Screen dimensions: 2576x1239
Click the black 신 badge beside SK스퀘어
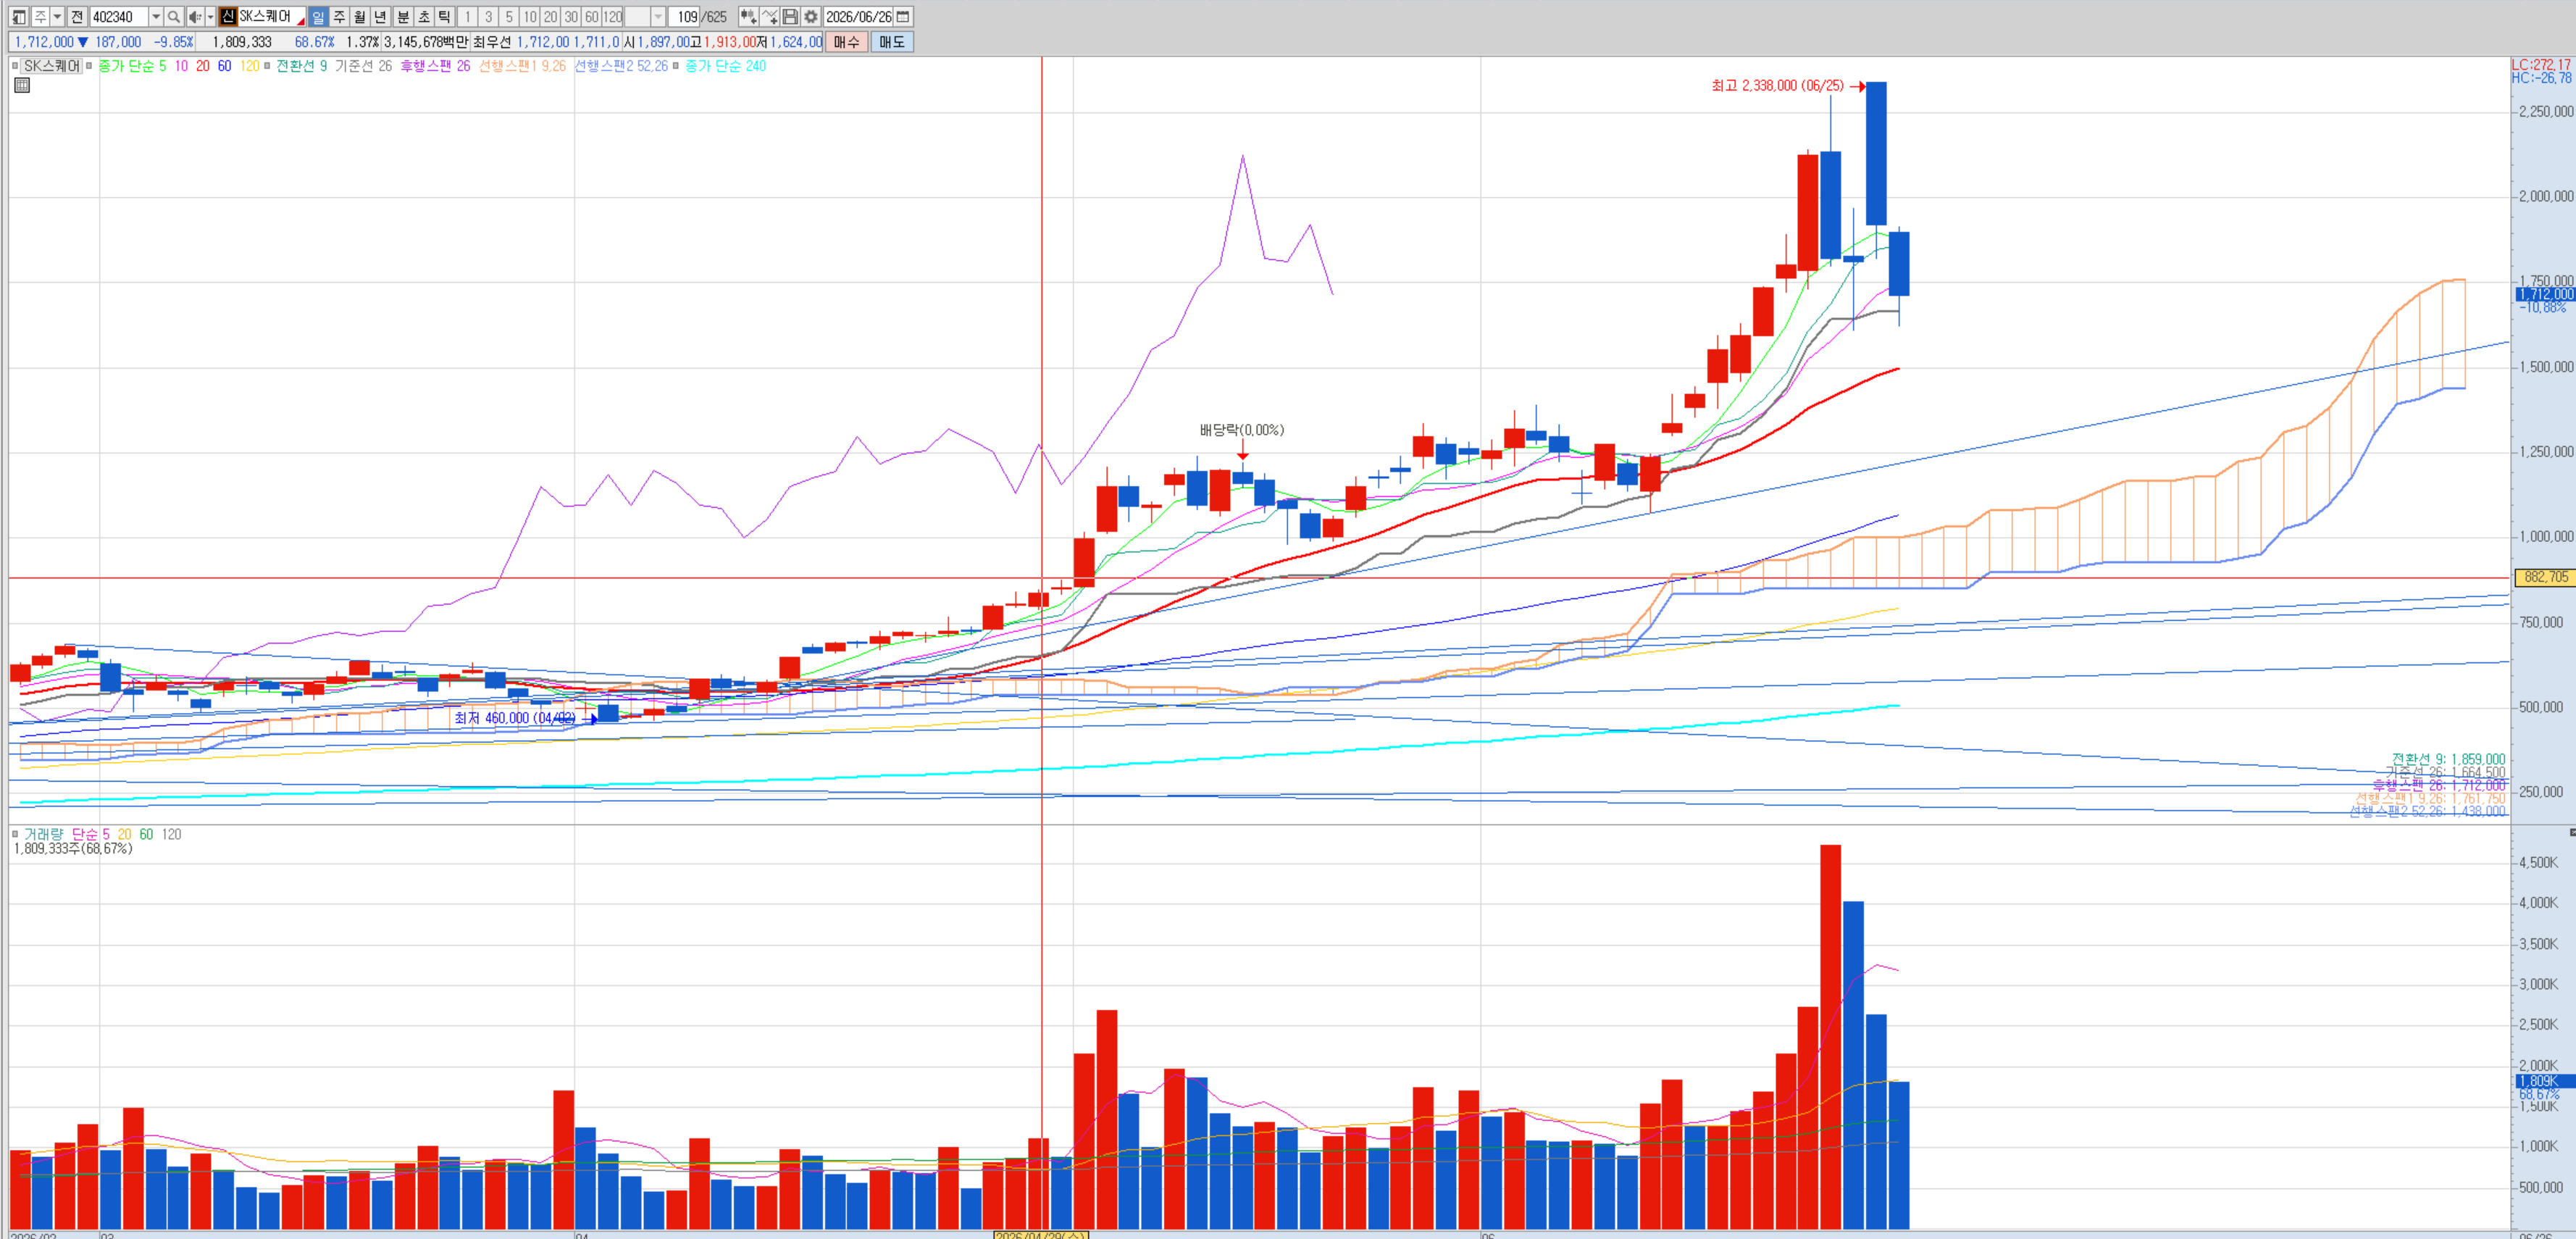click(x=228, y=17)
